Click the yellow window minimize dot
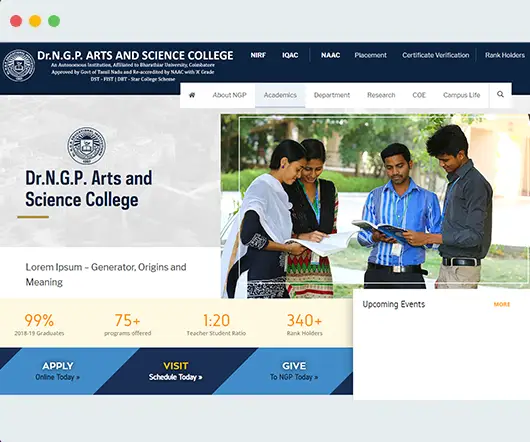 [35, 21]
